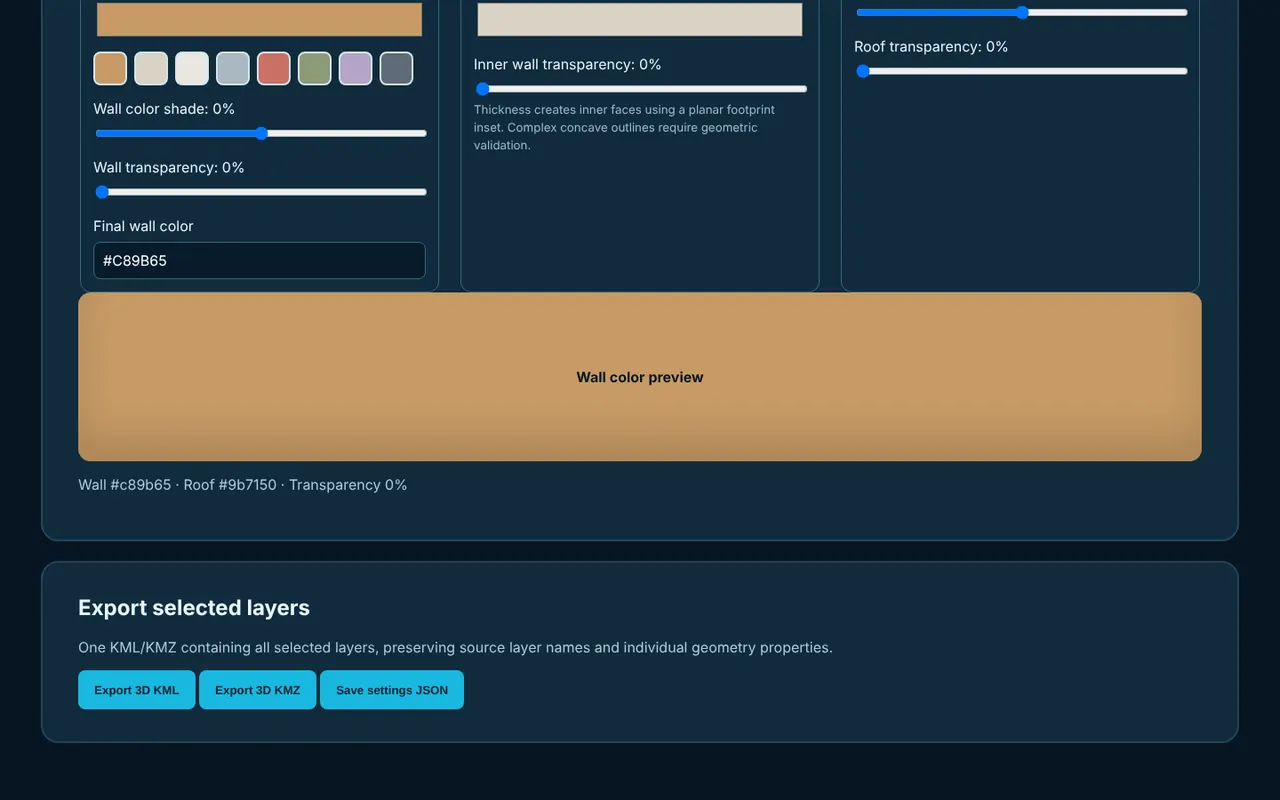Screen dimensions: 1280x800
Task: Save the settings as JSON
Action: coord(392,690)
